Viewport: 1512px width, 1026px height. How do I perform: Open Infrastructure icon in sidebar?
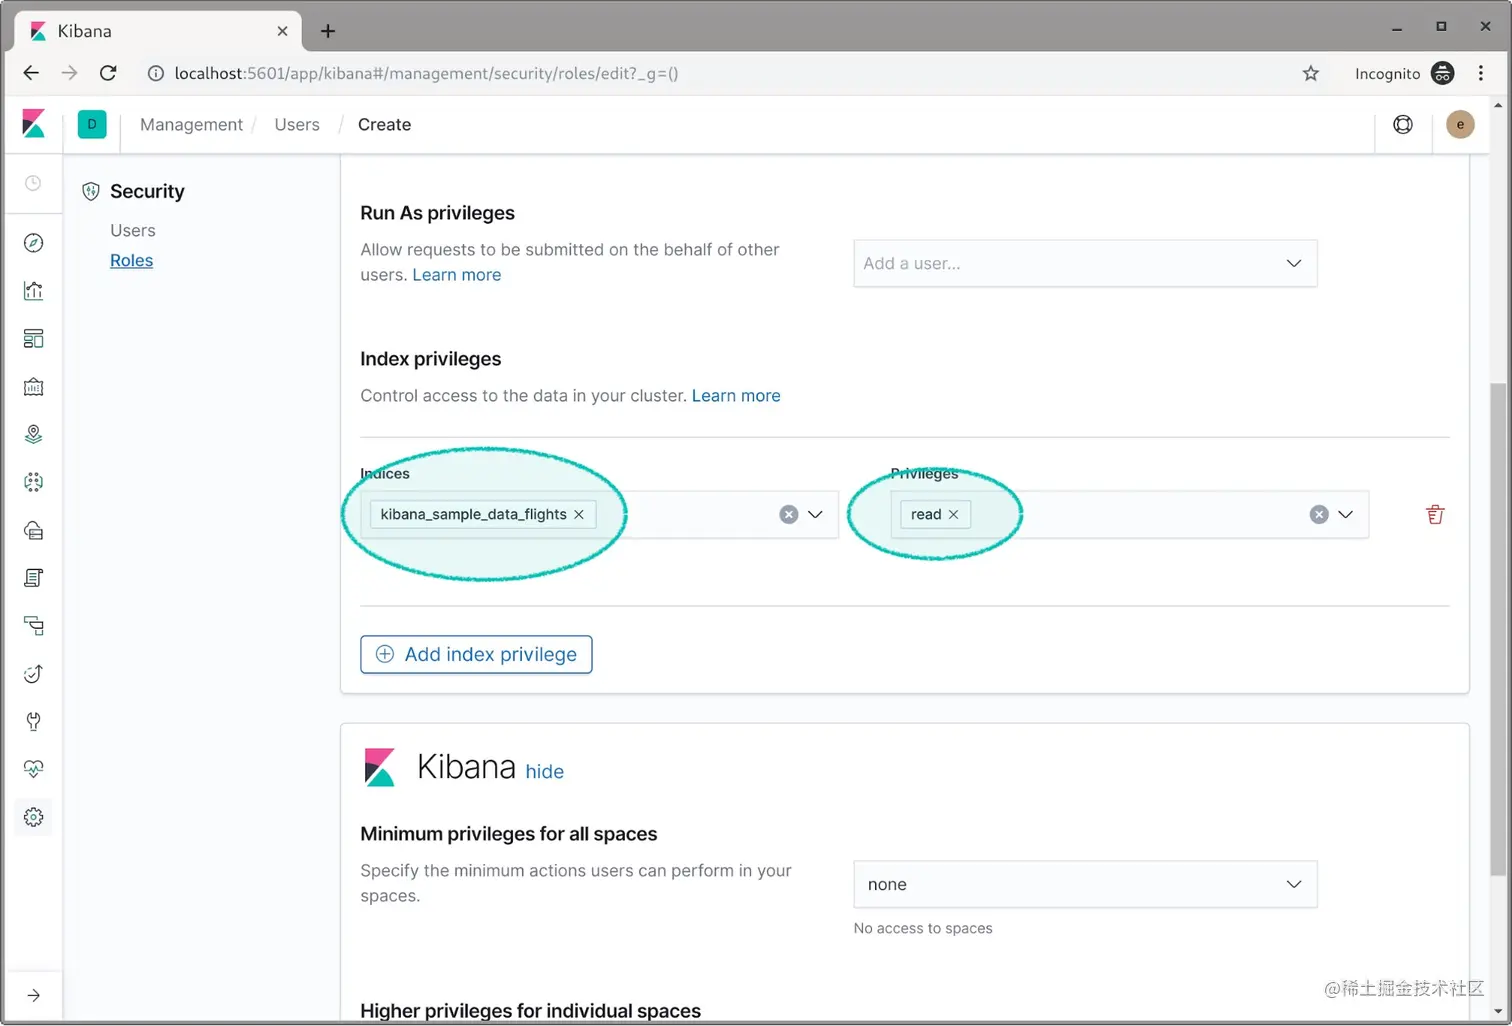(x=33, y=530)
